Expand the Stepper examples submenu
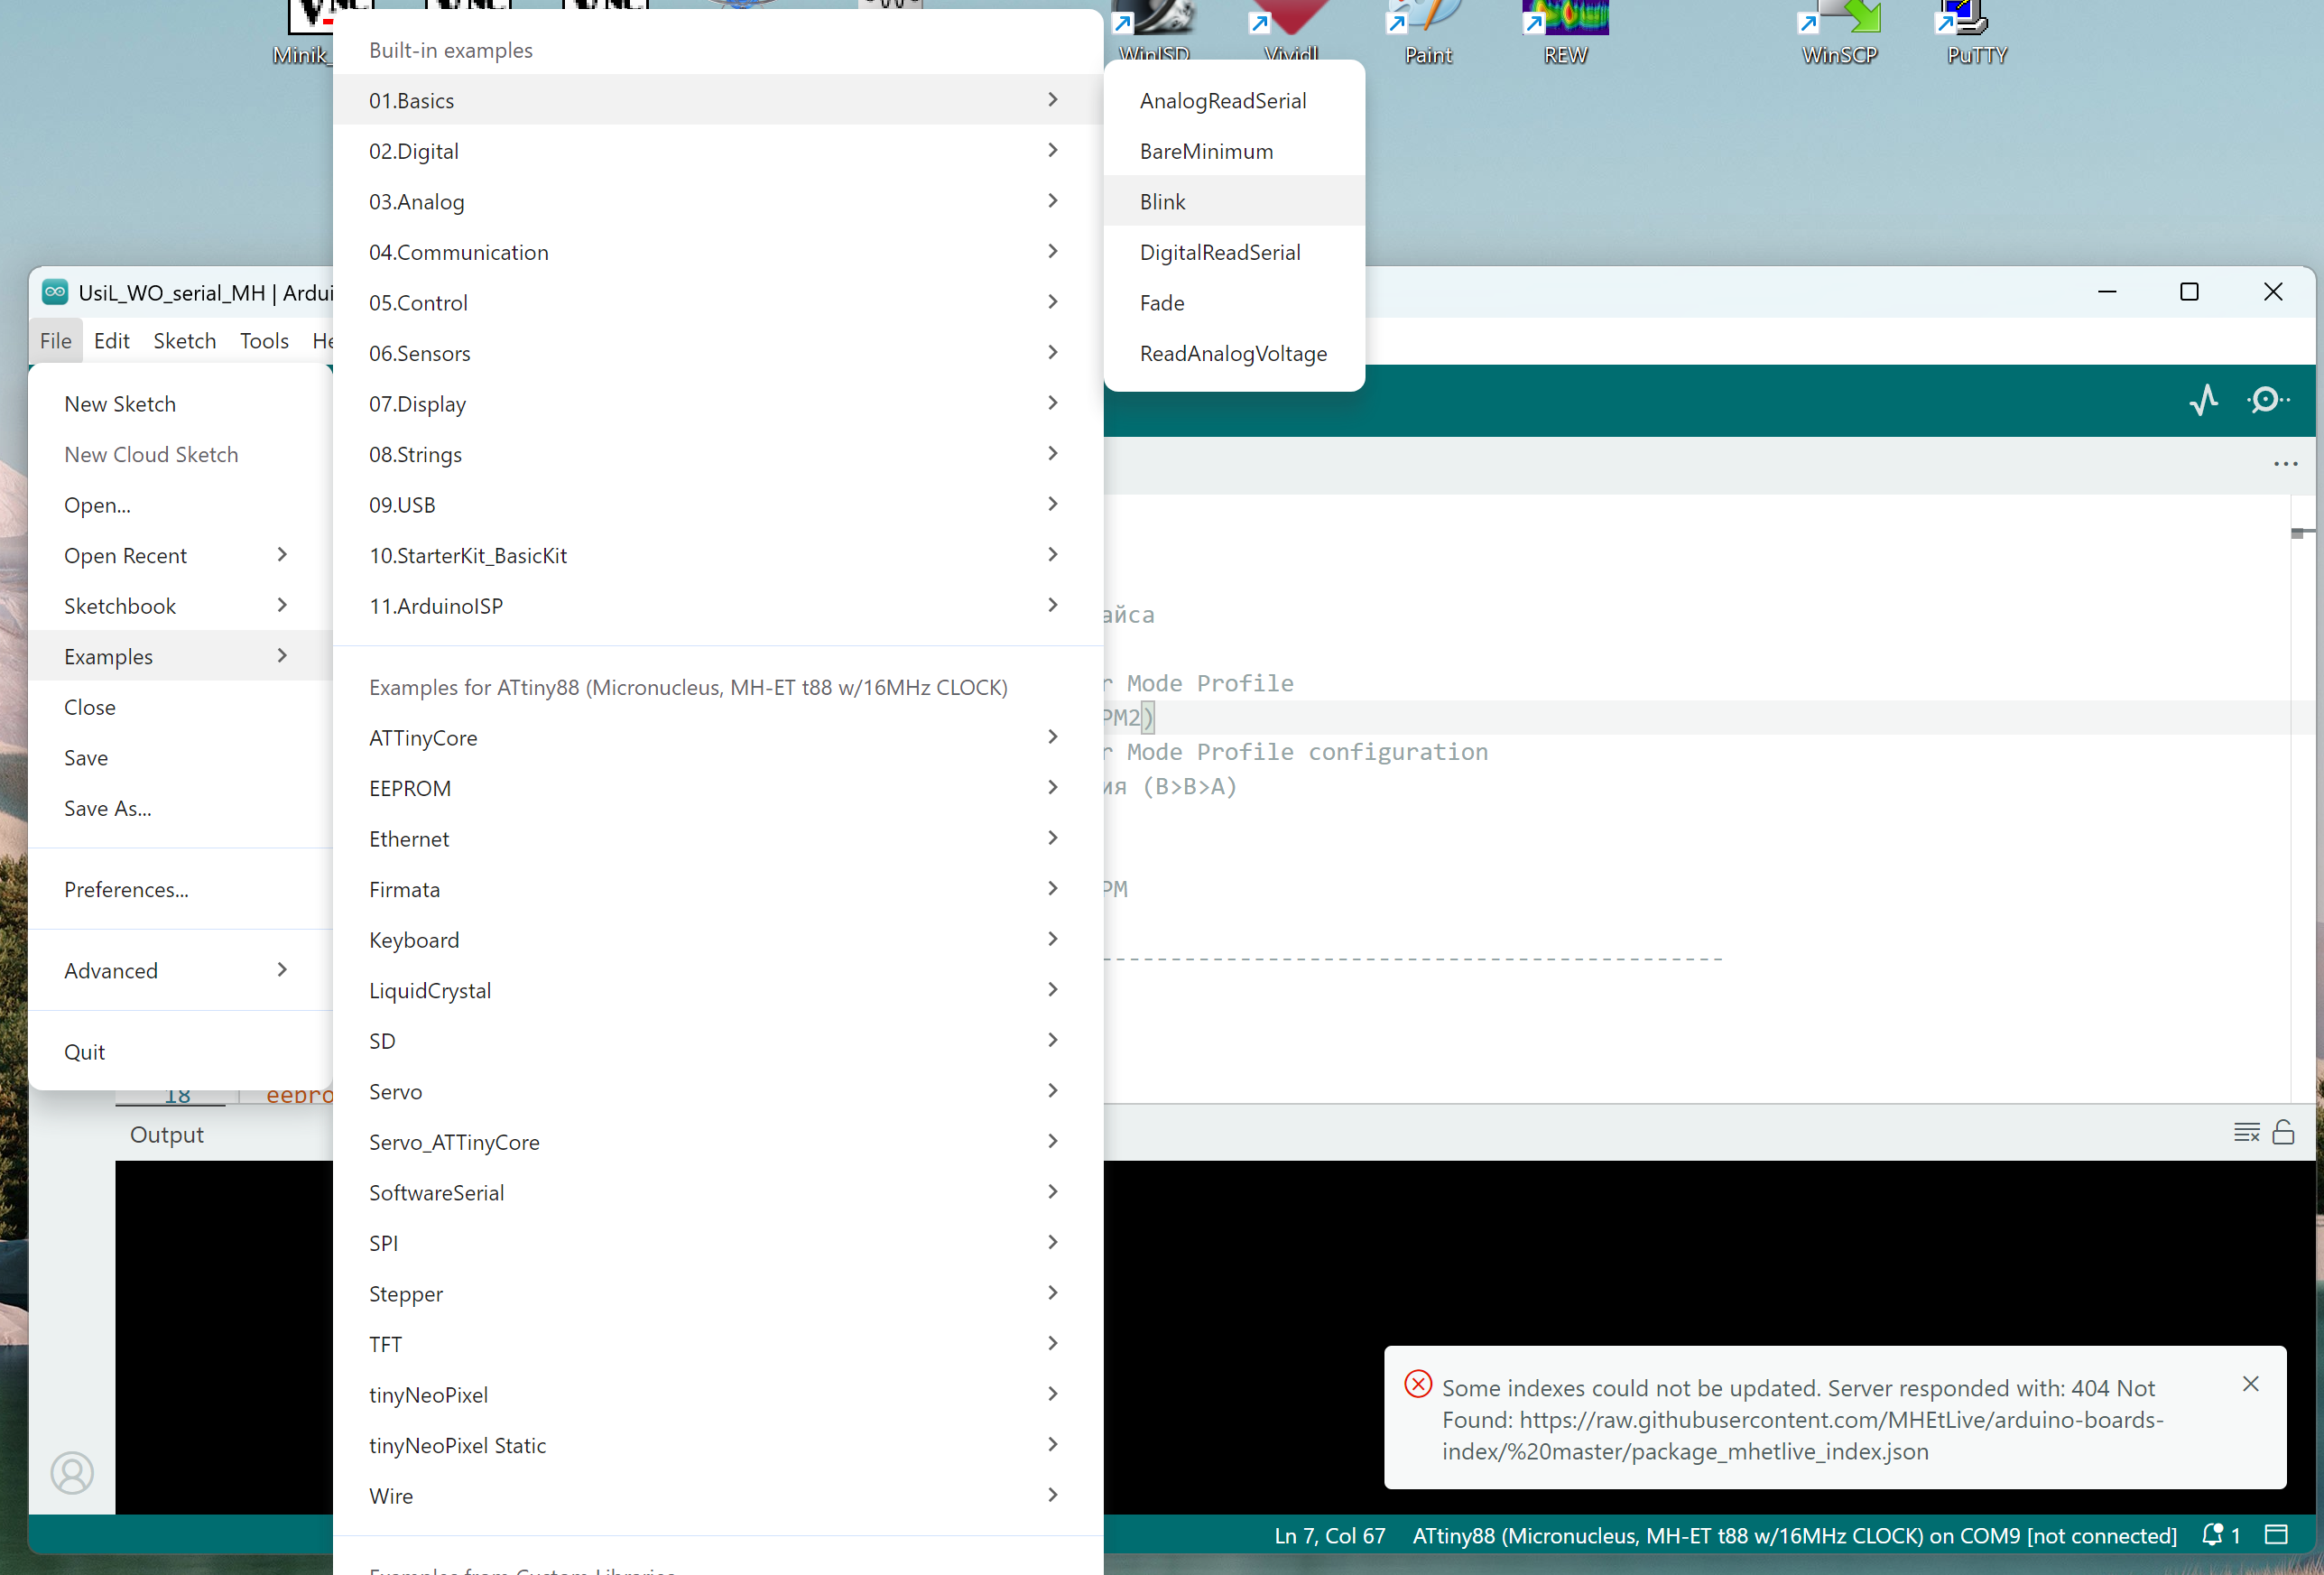 718,1293
